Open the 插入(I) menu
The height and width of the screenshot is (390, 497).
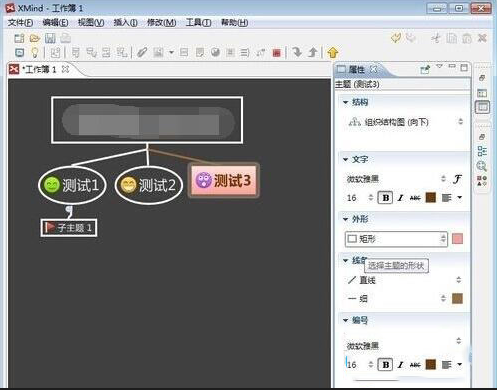pos(125,23)
